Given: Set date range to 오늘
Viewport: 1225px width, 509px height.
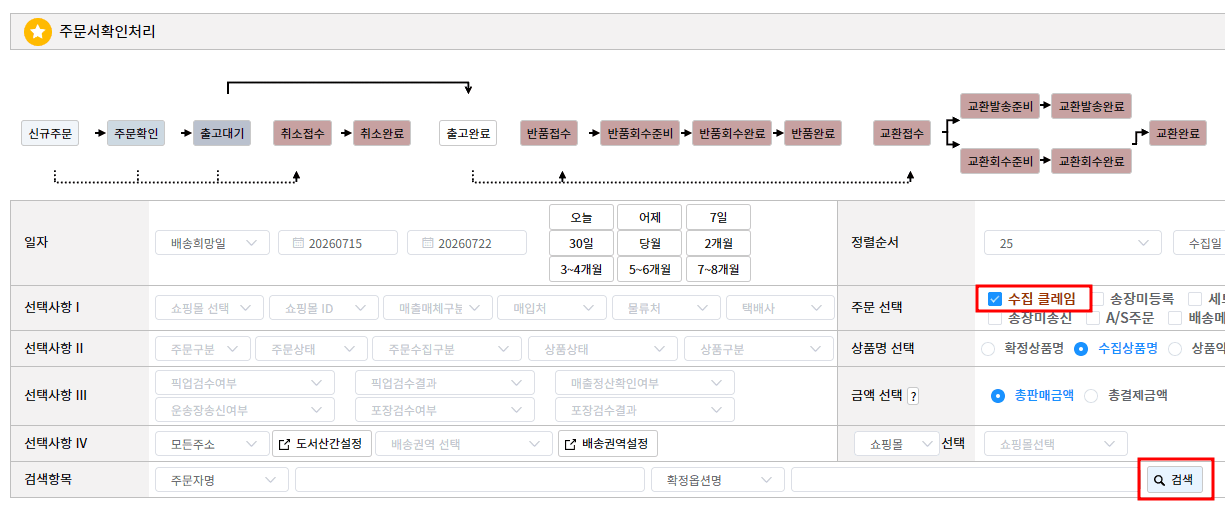Looking at the screenshot, I should tap(581, 217).
